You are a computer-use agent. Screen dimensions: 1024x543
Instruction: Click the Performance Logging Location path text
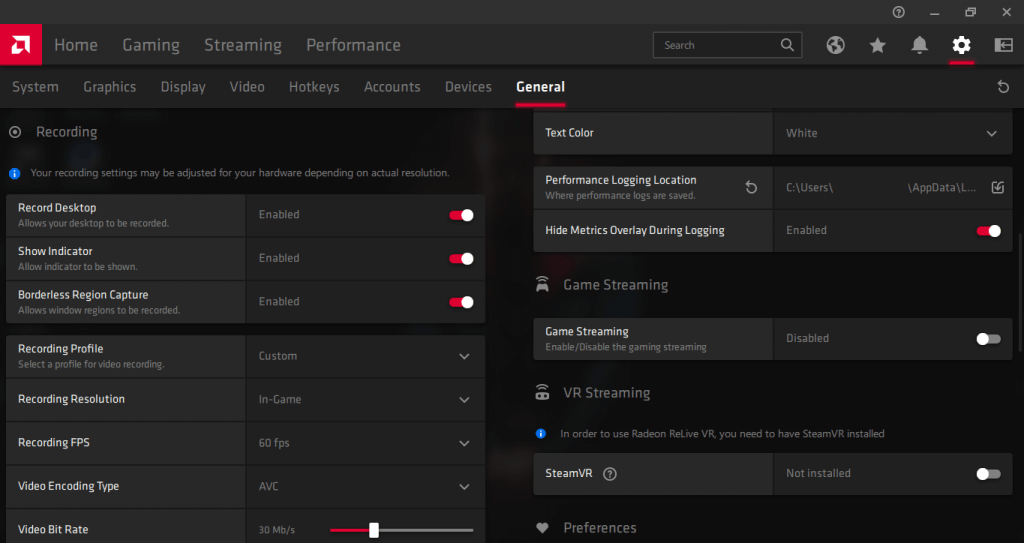coord(881,188)
